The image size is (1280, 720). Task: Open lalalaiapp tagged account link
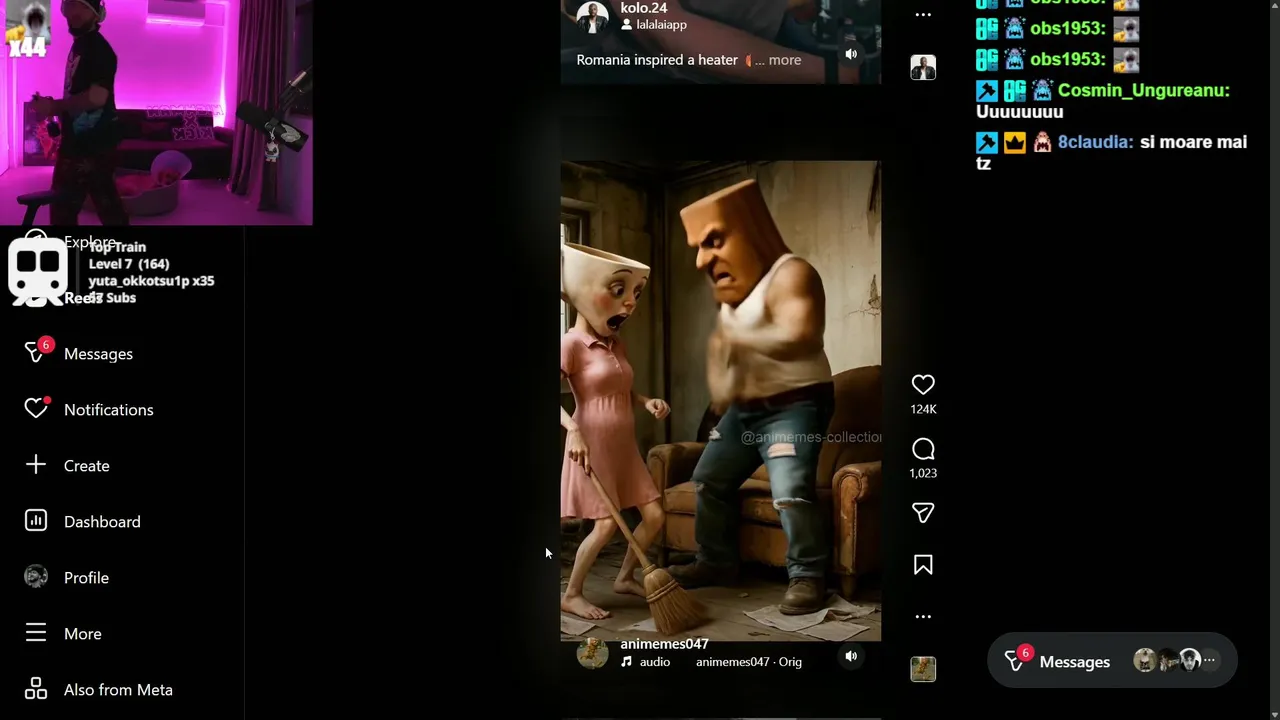[654, 24]
